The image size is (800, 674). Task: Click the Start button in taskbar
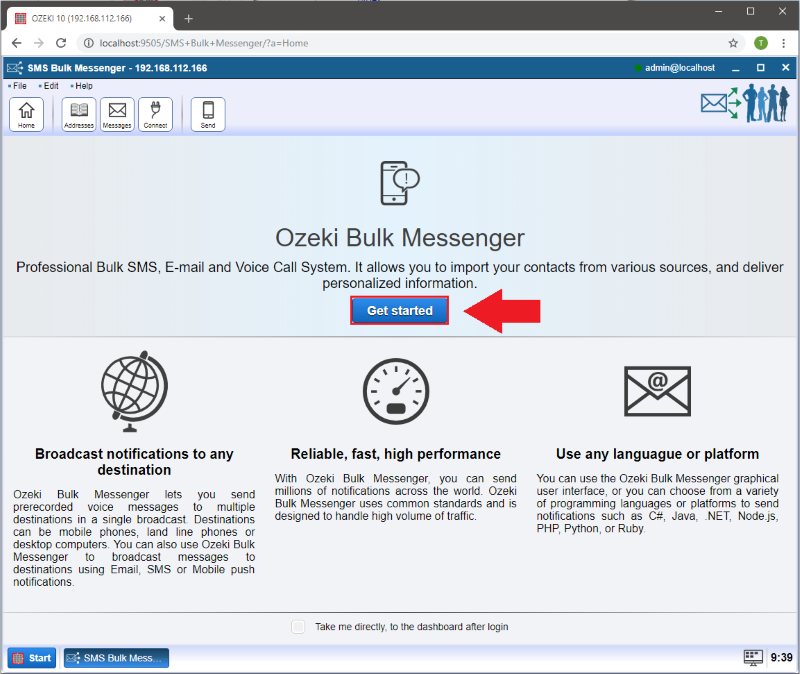[x=32, y=658]
